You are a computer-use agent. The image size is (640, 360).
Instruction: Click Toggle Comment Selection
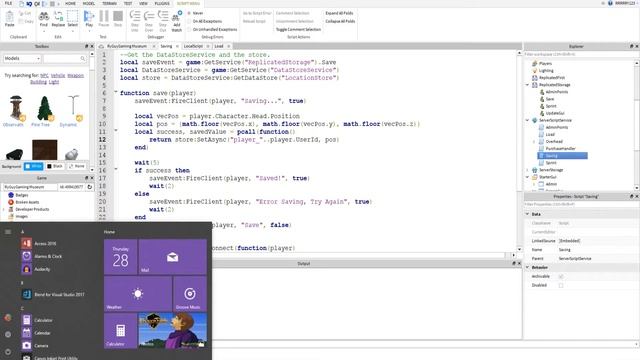[x=298, y=29]
